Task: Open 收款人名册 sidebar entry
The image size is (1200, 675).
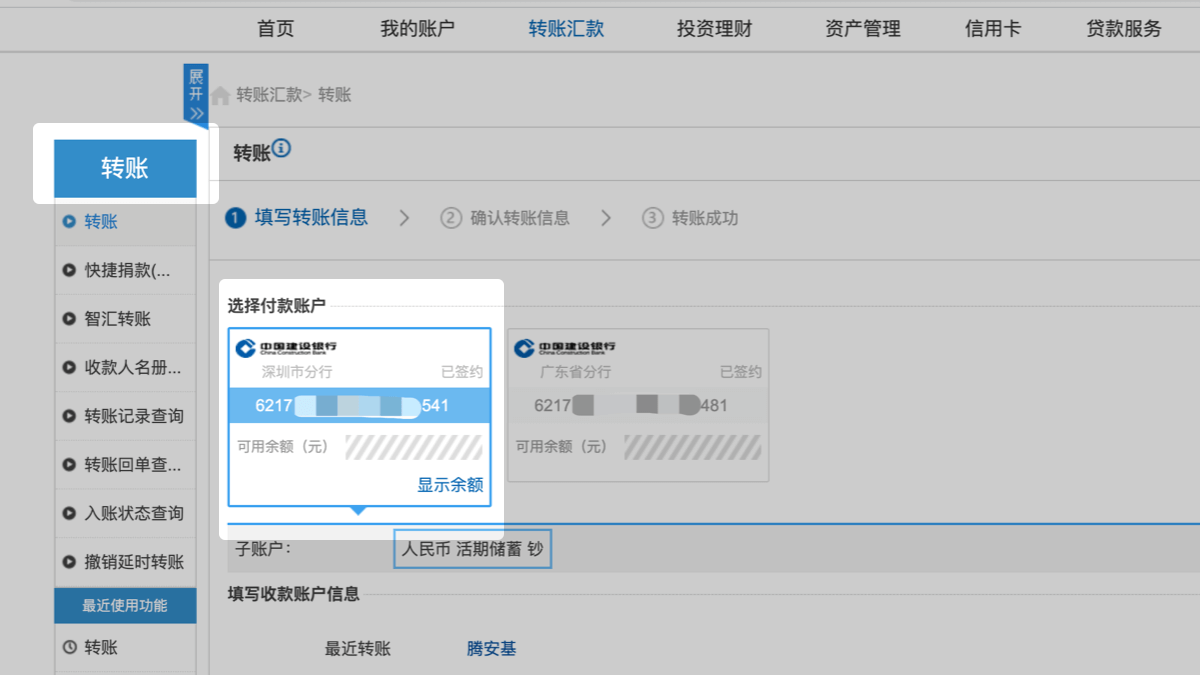Action: pyautogui.click(x=131, y=367)
